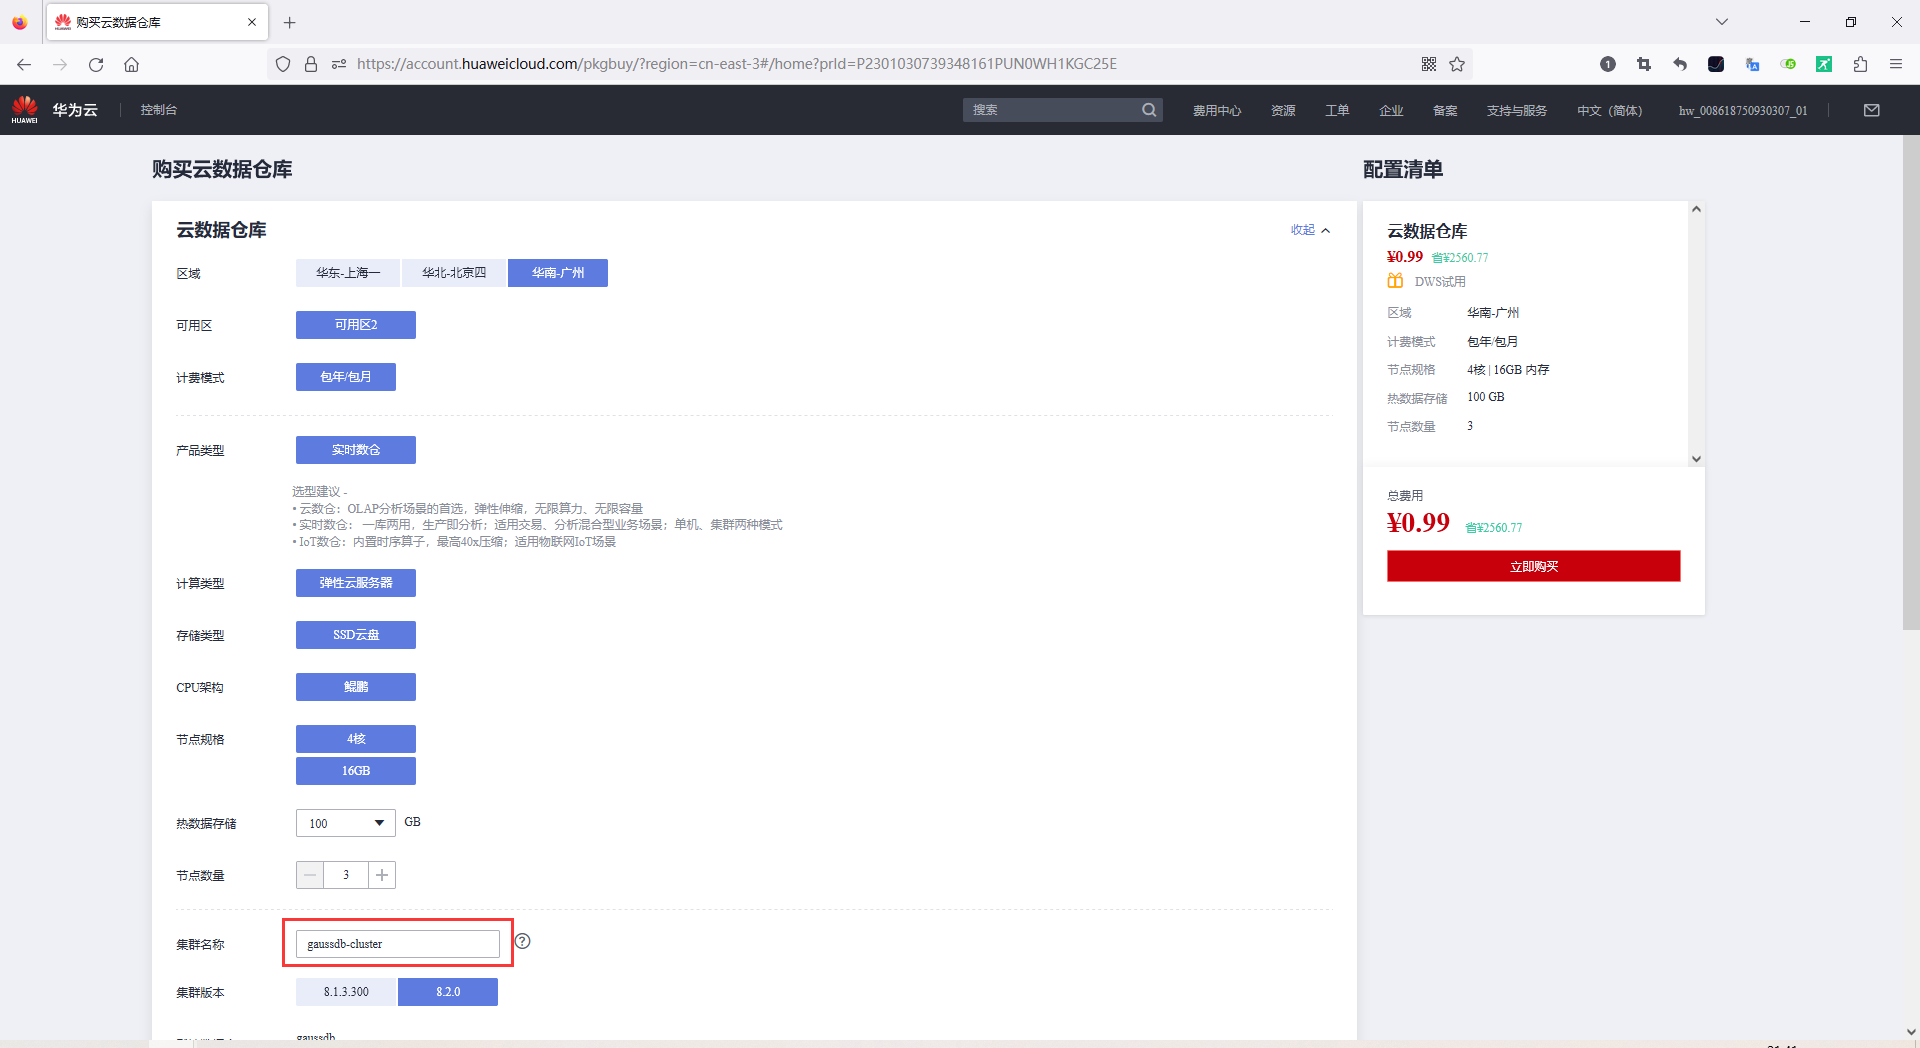This screenshot has width=1920, height=1048.
Task: Go to the 控制台 console link
Action: [159, 110]
